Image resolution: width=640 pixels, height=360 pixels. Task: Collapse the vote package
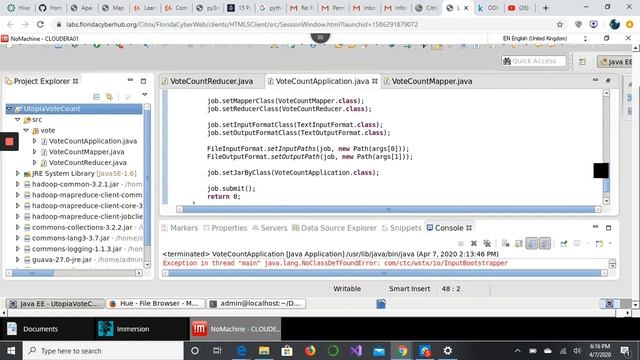pos(26,130)
